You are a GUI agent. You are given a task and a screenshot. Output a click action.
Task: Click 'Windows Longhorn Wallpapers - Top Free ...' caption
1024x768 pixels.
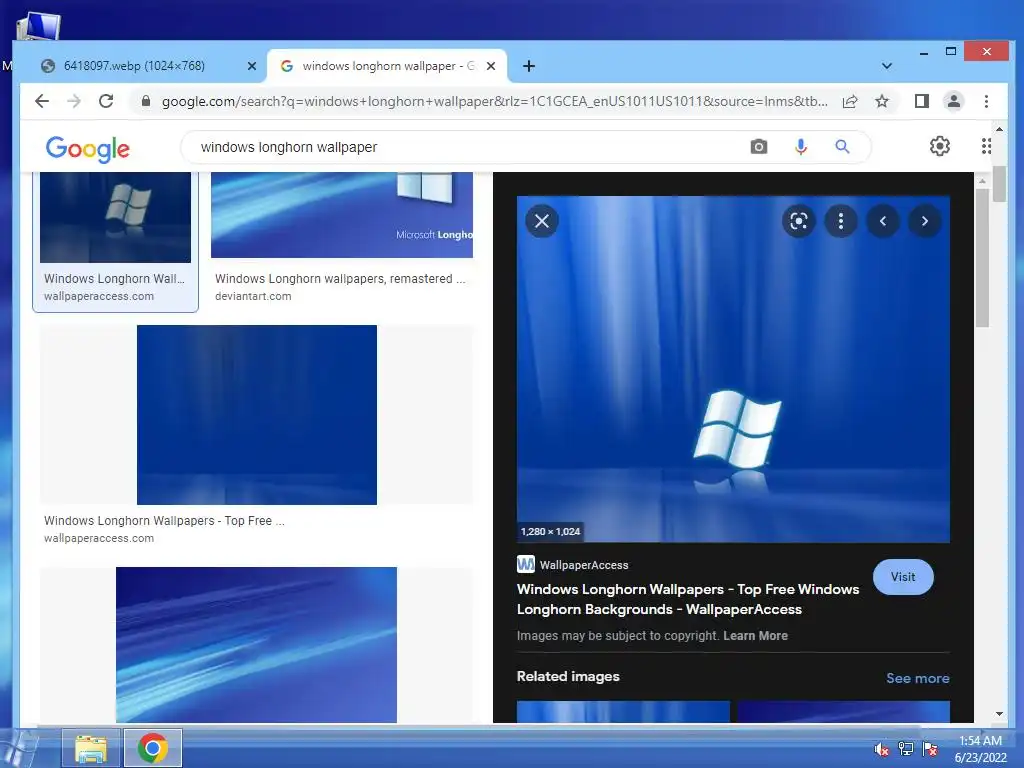(x=164, y=520)
